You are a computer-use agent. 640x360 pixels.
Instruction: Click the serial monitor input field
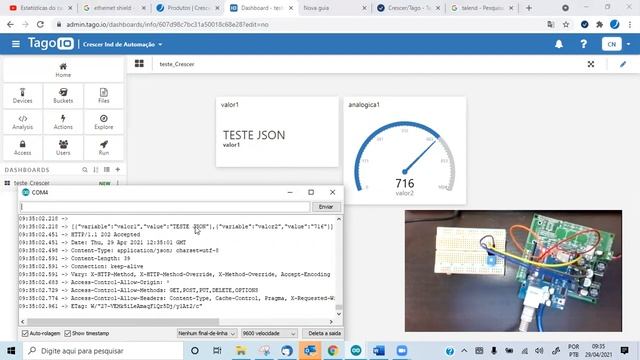point(165,207)
